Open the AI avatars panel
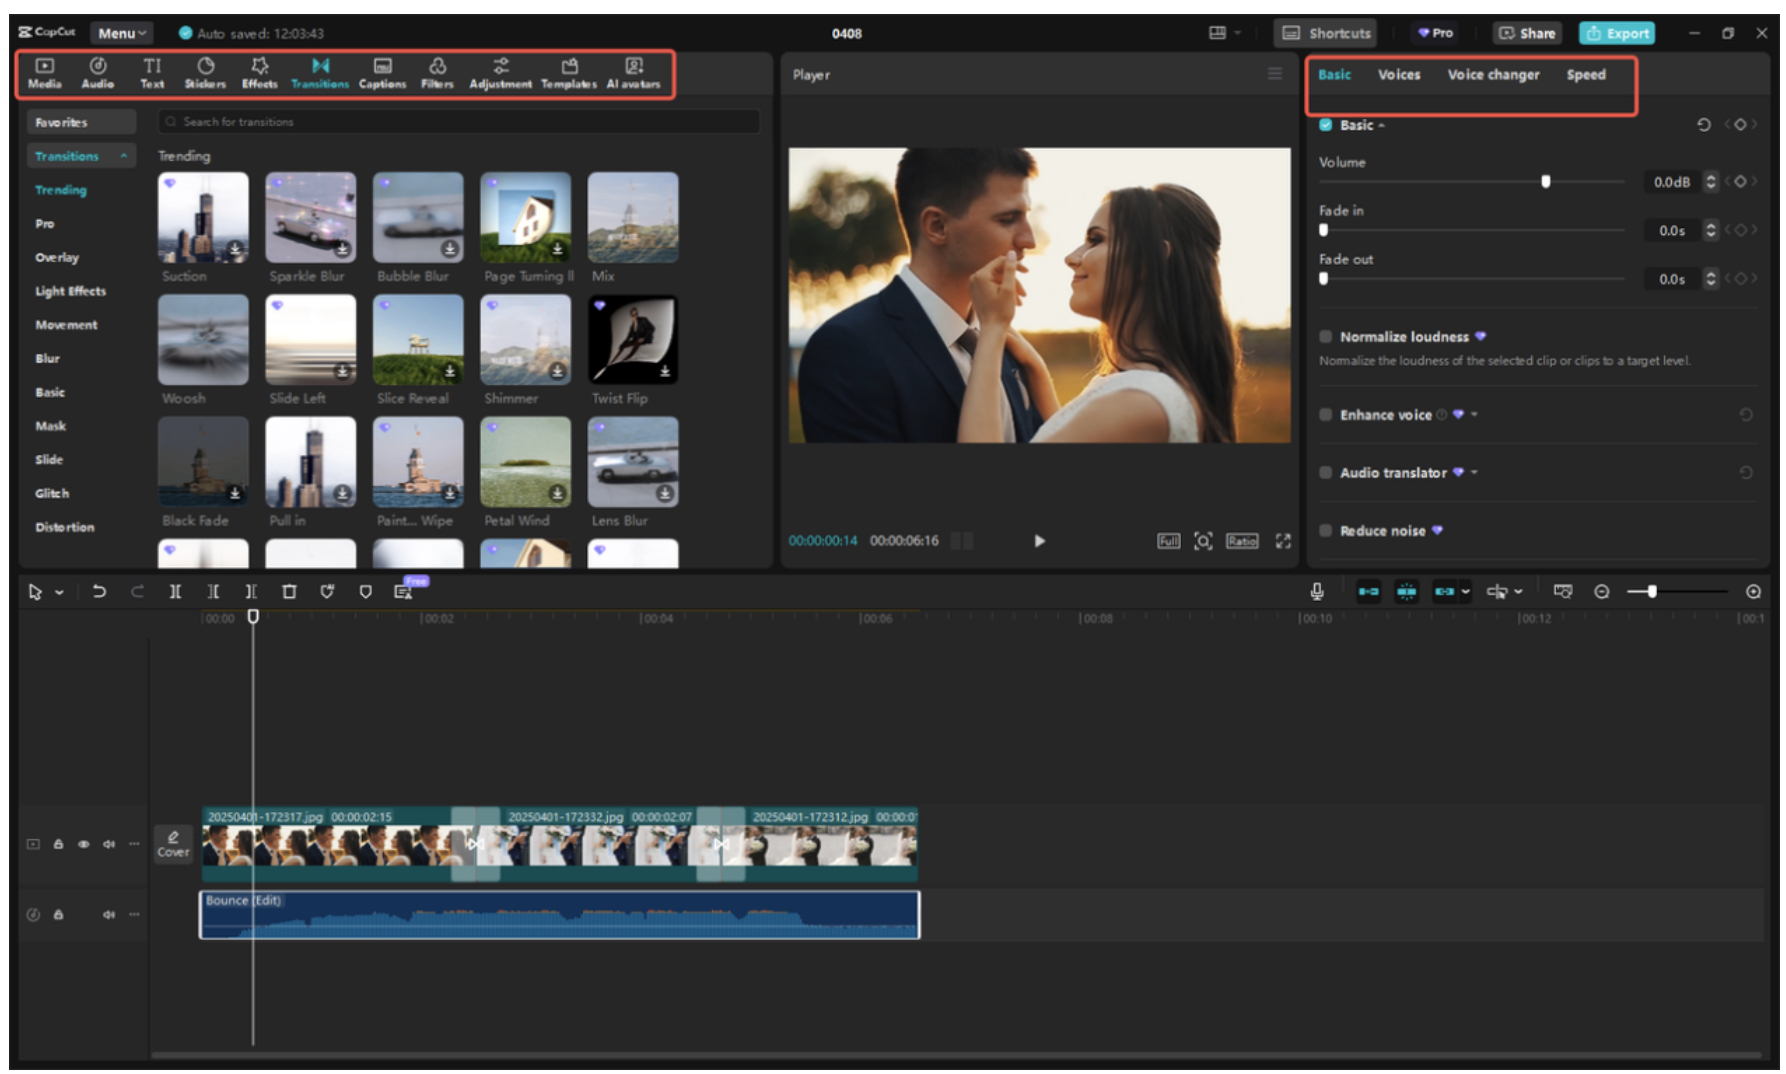 click(633, 73)
